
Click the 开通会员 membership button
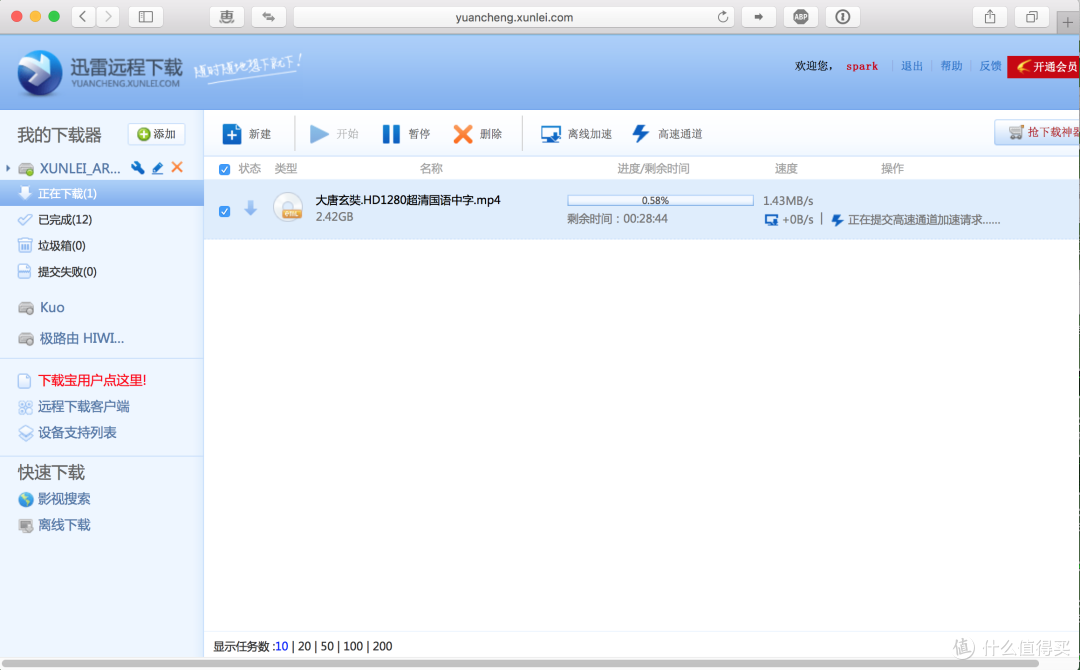(1043, 67)
